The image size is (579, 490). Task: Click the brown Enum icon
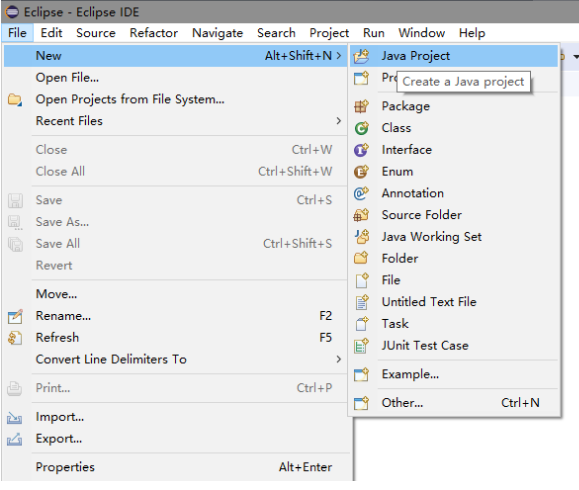coord(361,172)
